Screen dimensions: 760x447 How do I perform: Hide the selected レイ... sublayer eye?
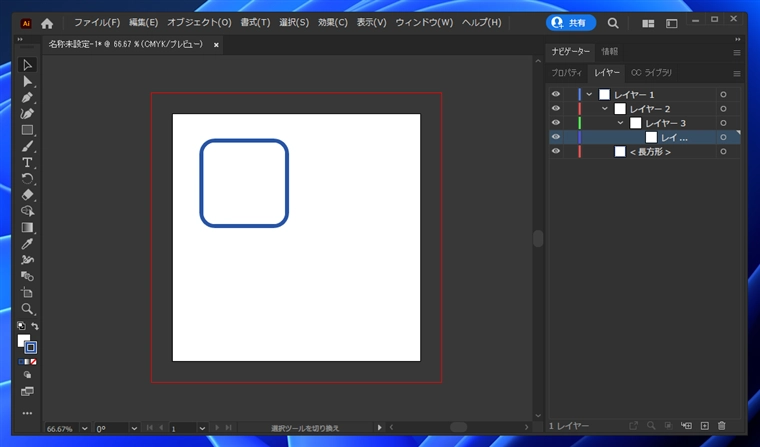tap(556, 137)
